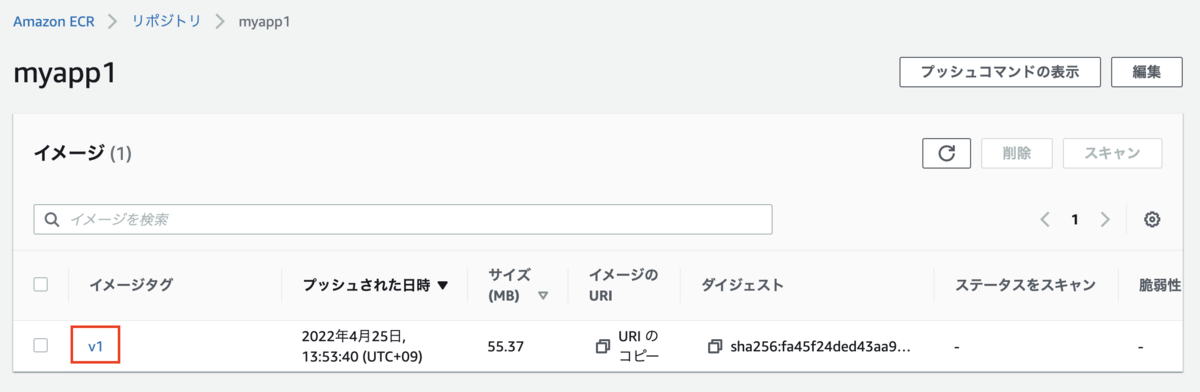Go to previous page arrow
This screenshot has width=1200, height=392.
tap(1045, 220)
